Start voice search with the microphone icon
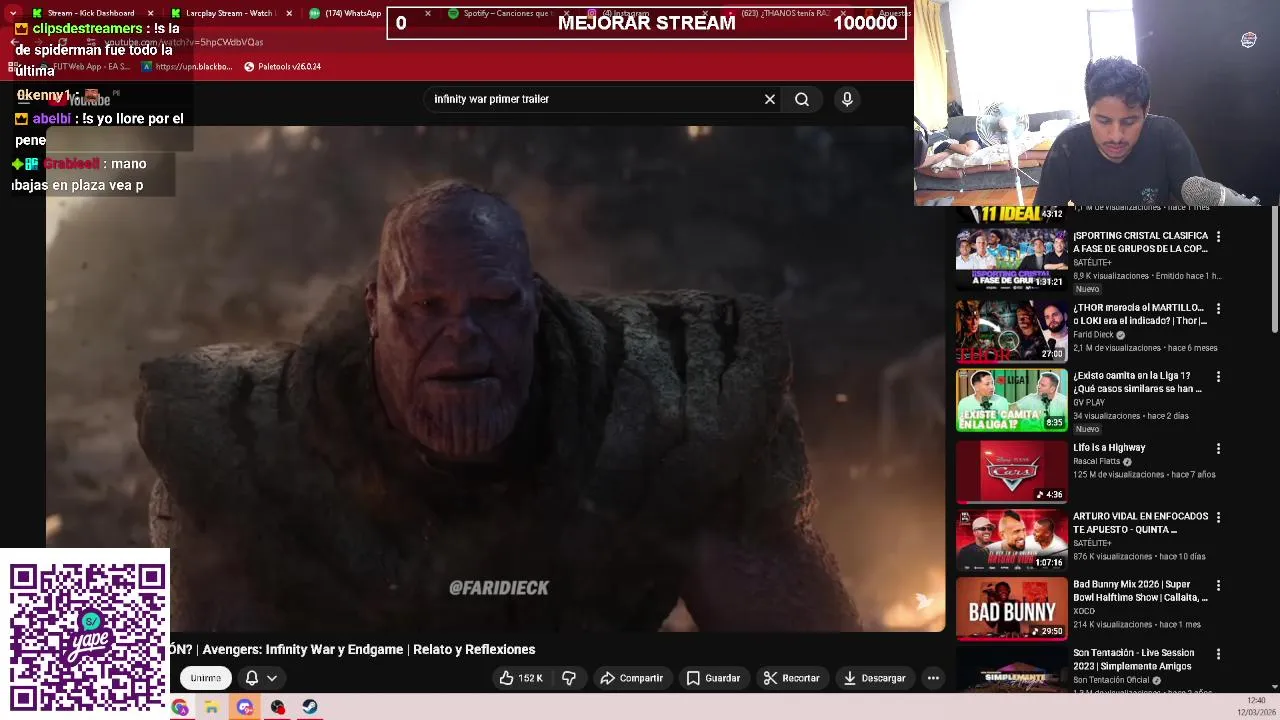This screenshot has width=1280, height=720. coord(847,99)
